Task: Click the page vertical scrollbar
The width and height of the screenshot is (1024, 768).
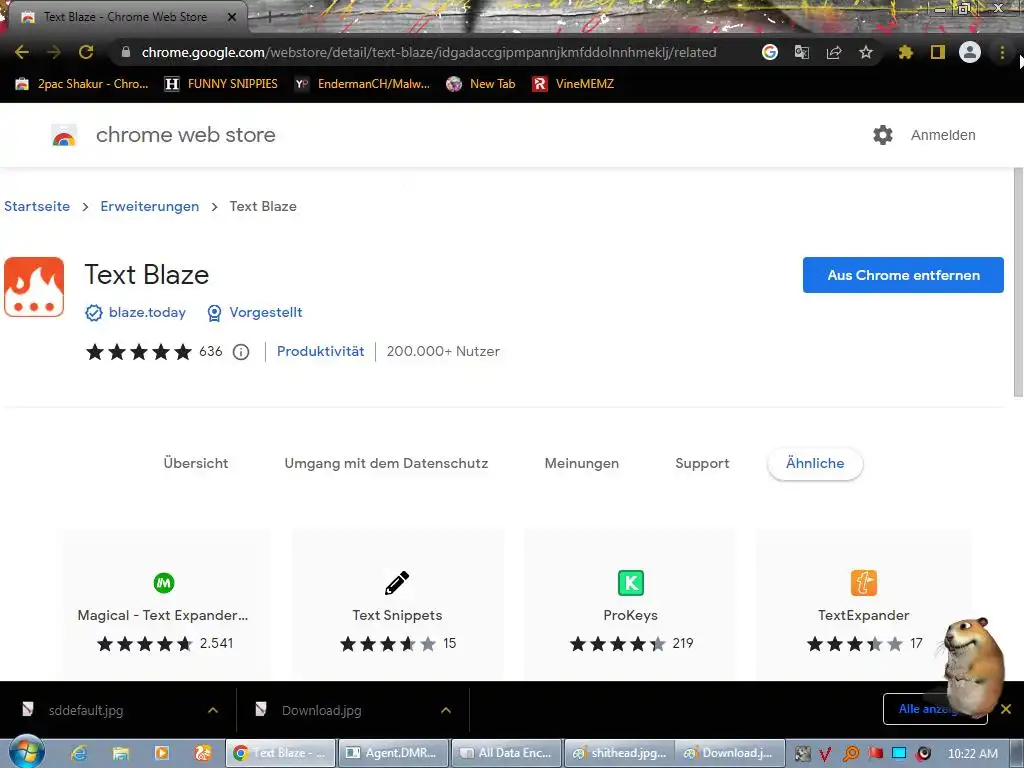Action: (1018, 282)
